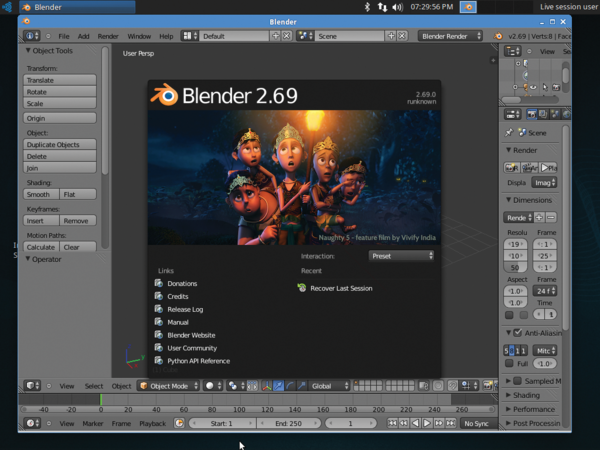Select the scale manipulator icon
Image resolution: width=600 pixels, height=450 pixels.
pos(301,386)
